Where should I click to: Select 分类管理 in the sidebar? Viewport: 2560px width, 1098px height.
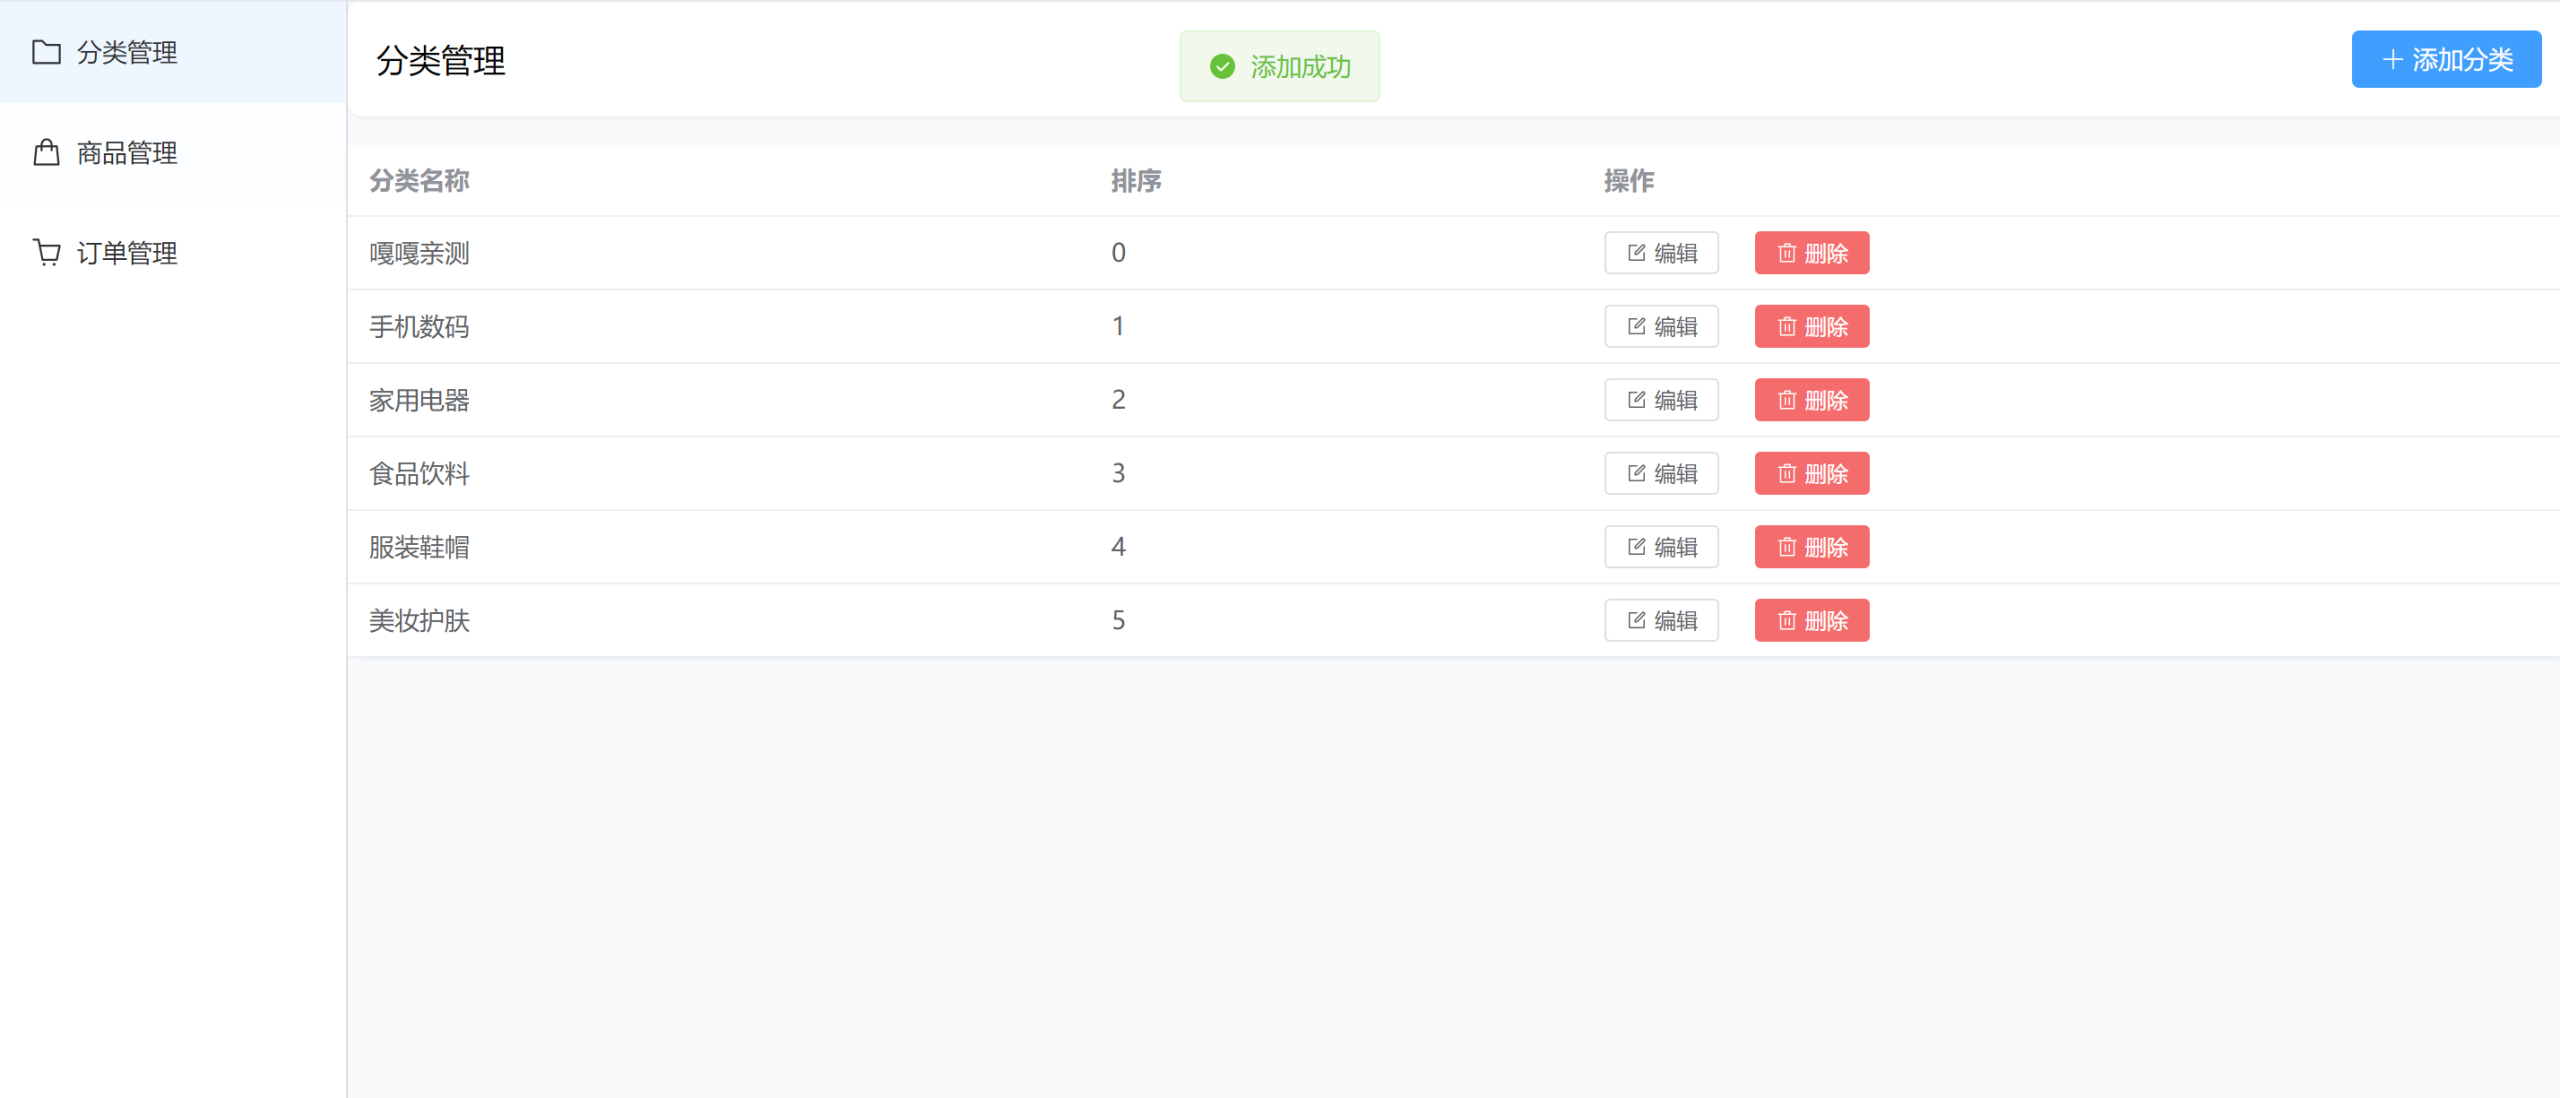click(x=127, y=52)
